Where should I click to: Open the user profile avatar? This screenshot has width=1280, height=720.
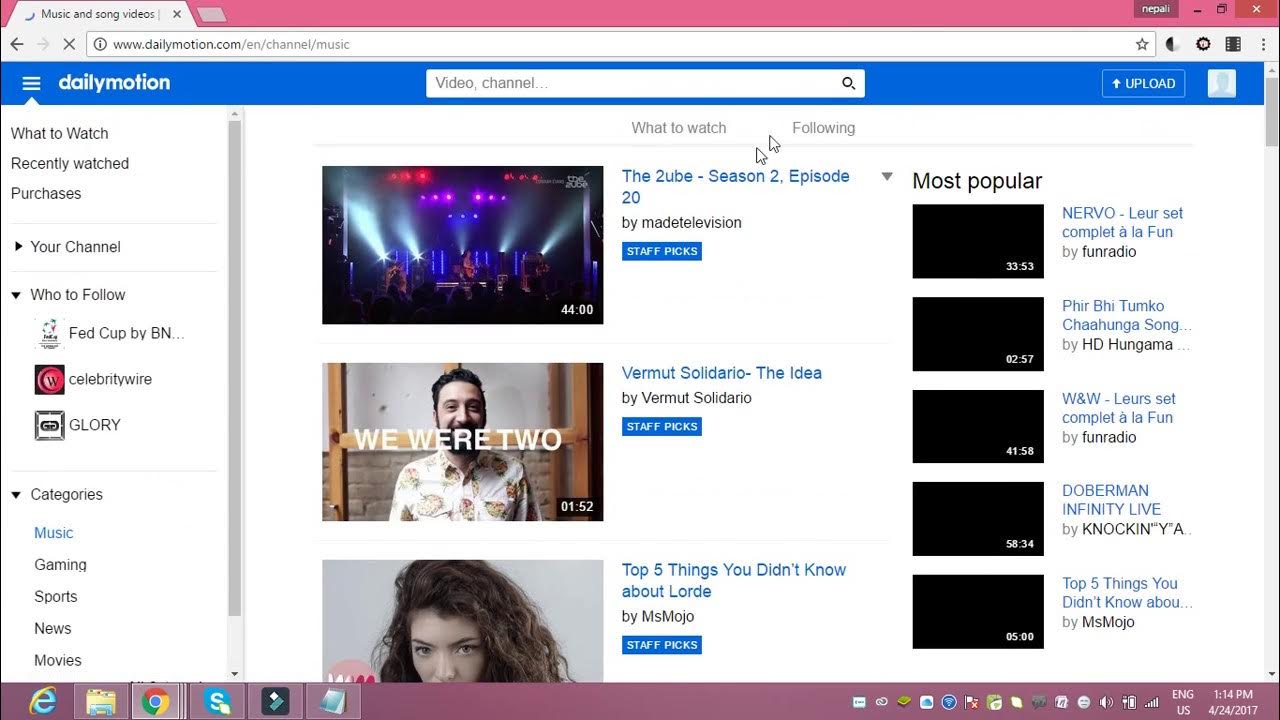tap(1221, 83)
